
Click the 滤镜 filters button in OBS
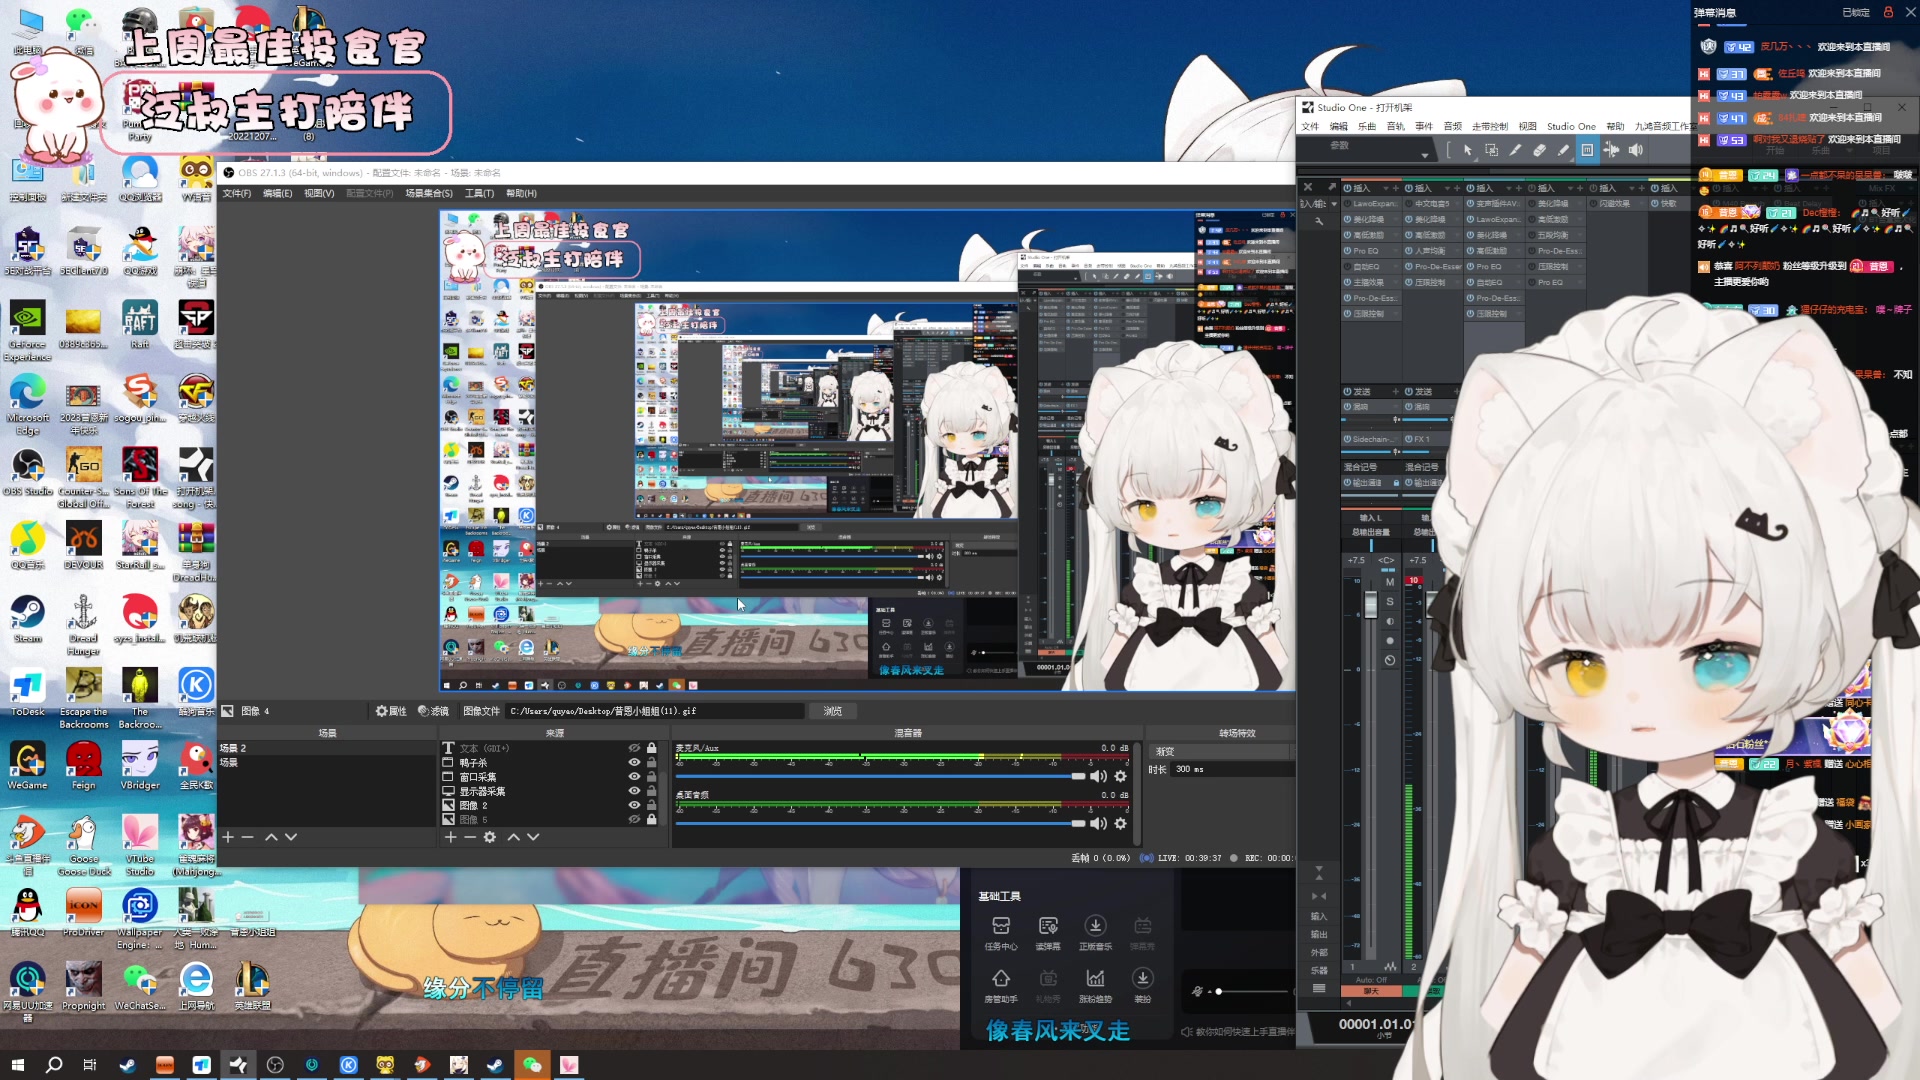433,711
